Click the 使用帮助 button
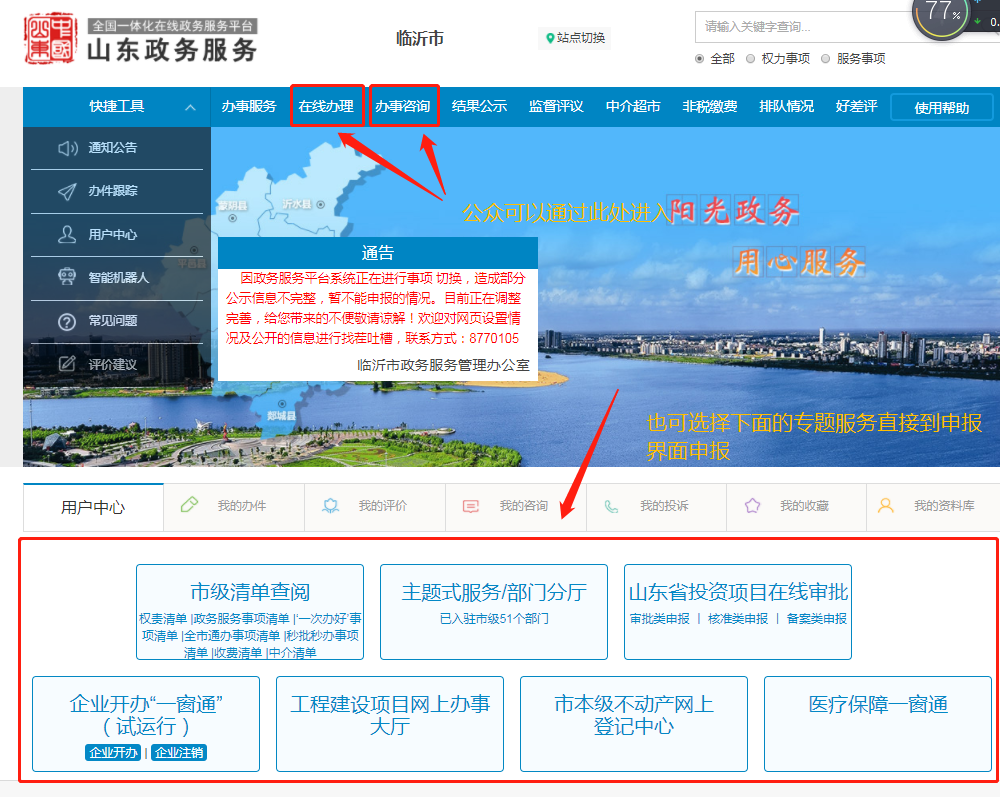The image size is (1000, 797). pyautogui.click(x=941, y=108)
